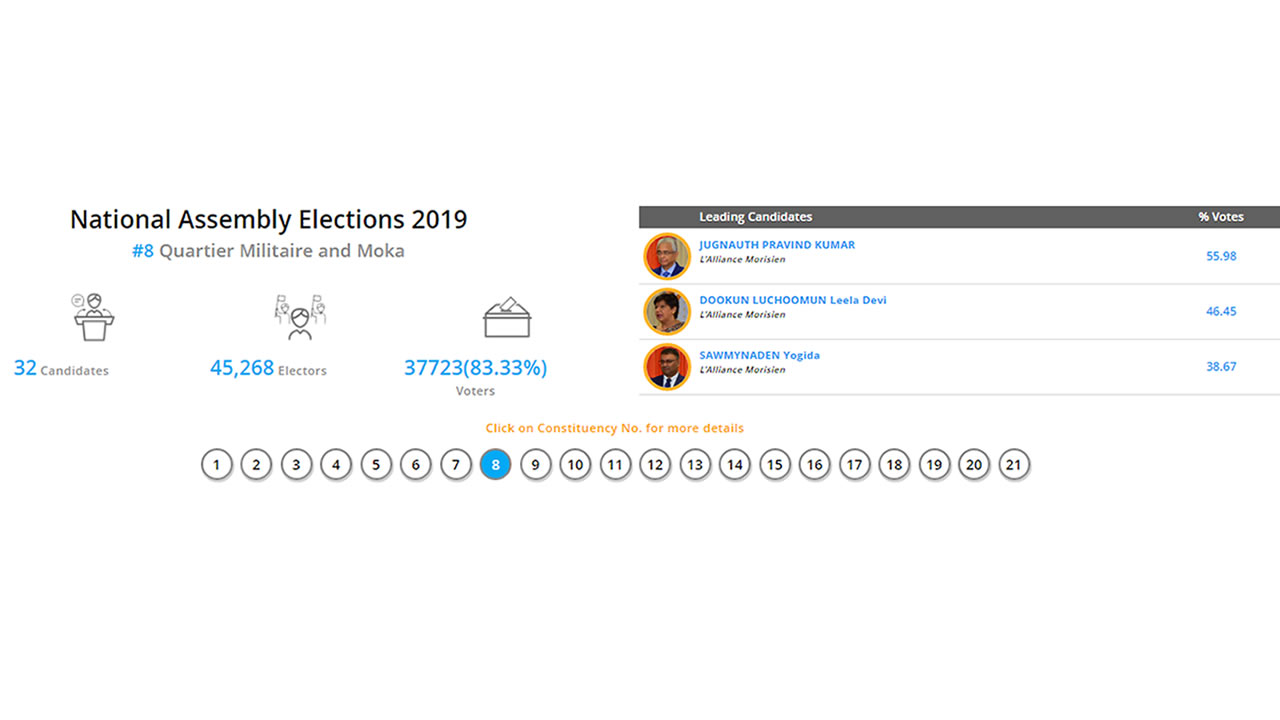Screen dimensions: 1280x720
Task: Click JUGNAUTH PRAVIND KUMAR name link
Action: tap(777, 245)
